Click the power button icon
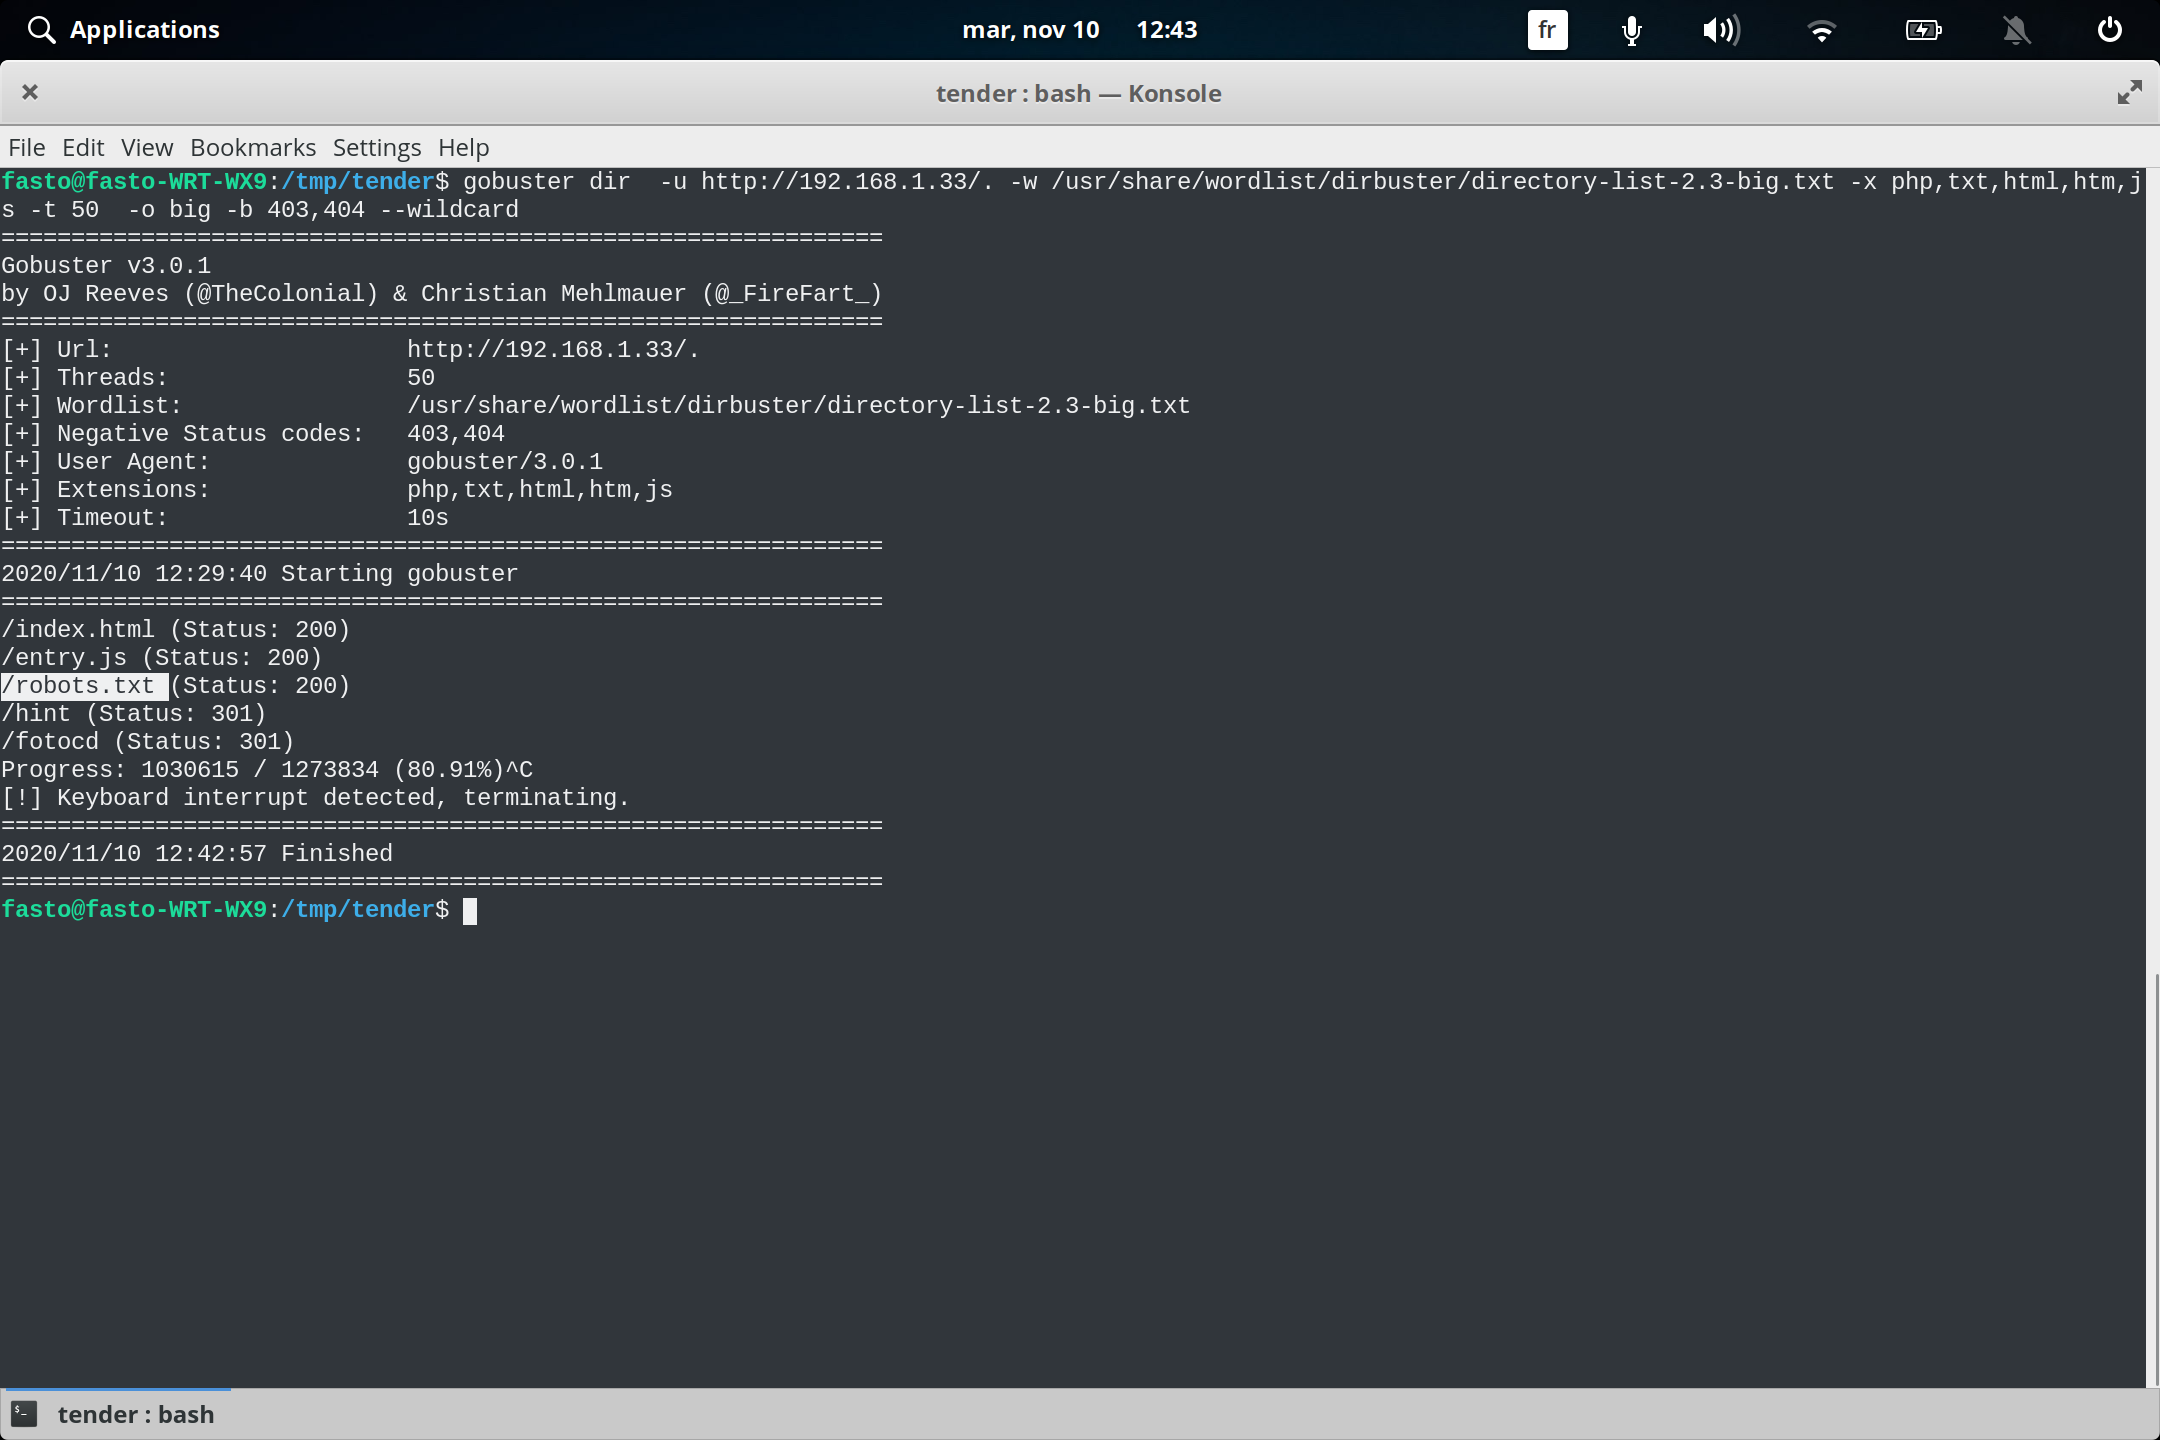This screenshot has height=1440, width=2160. click(2108, 30)
